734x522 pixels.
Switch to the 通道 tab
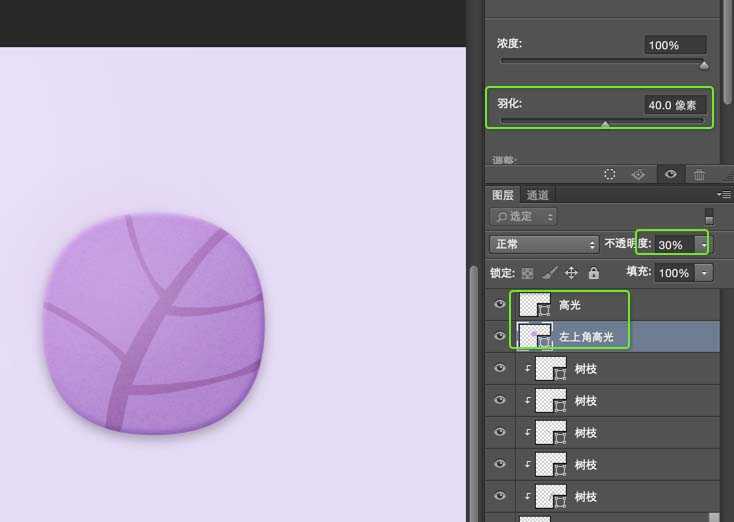coord(537,195)
